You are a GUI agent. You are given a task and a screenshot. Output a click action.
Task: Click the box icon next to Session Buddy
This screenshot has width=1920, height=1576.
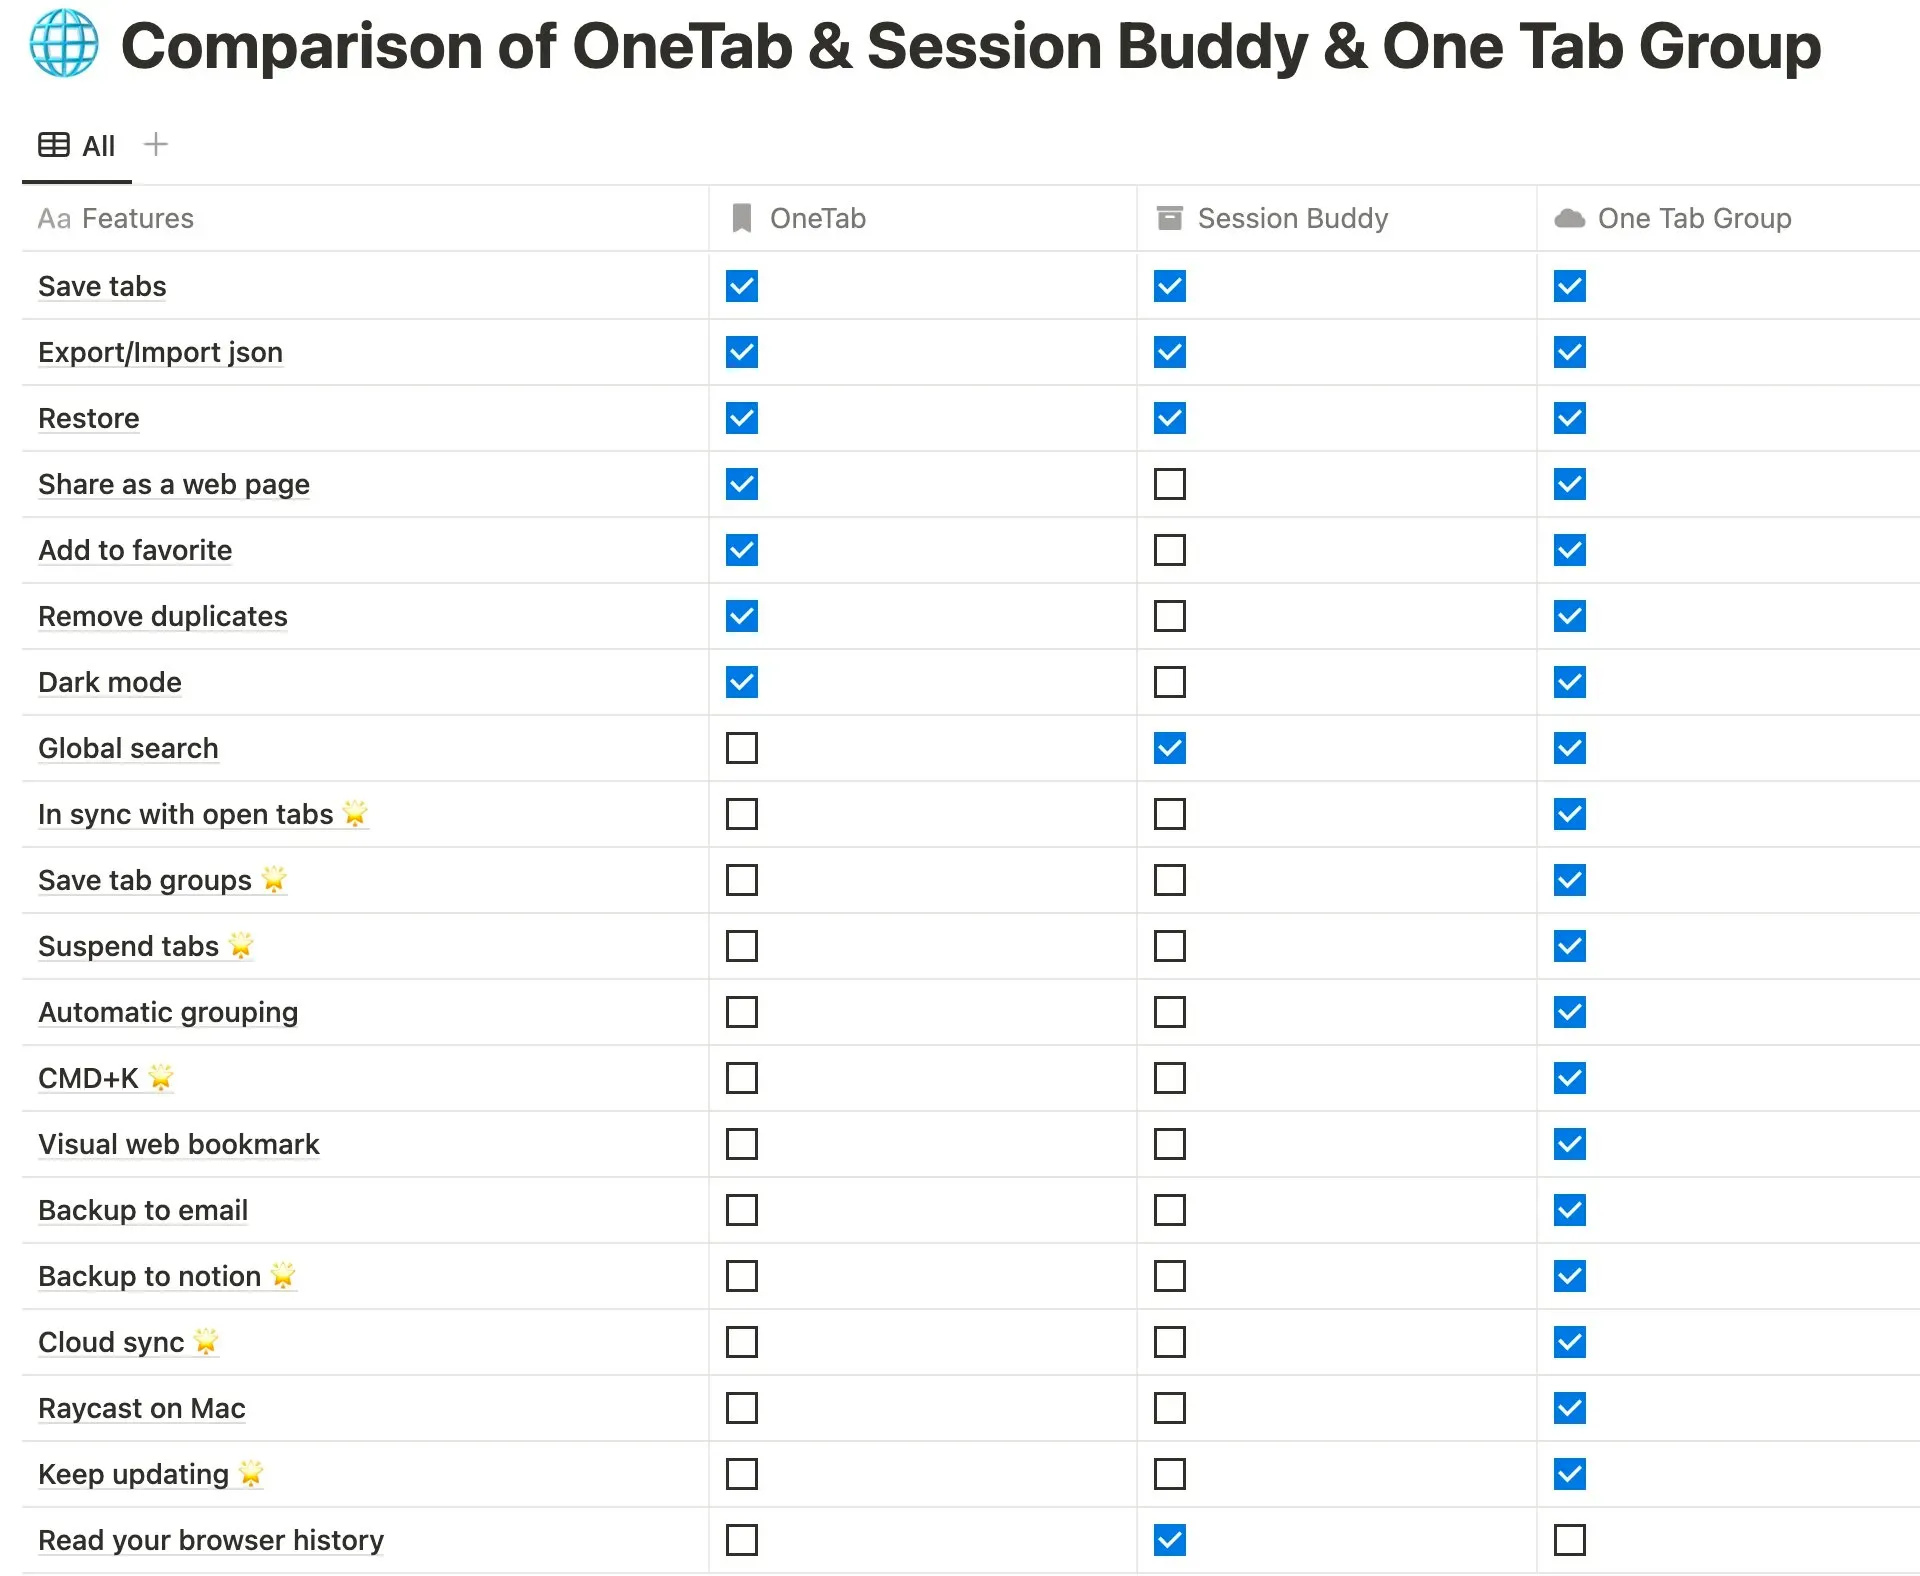coord(1169,217)
